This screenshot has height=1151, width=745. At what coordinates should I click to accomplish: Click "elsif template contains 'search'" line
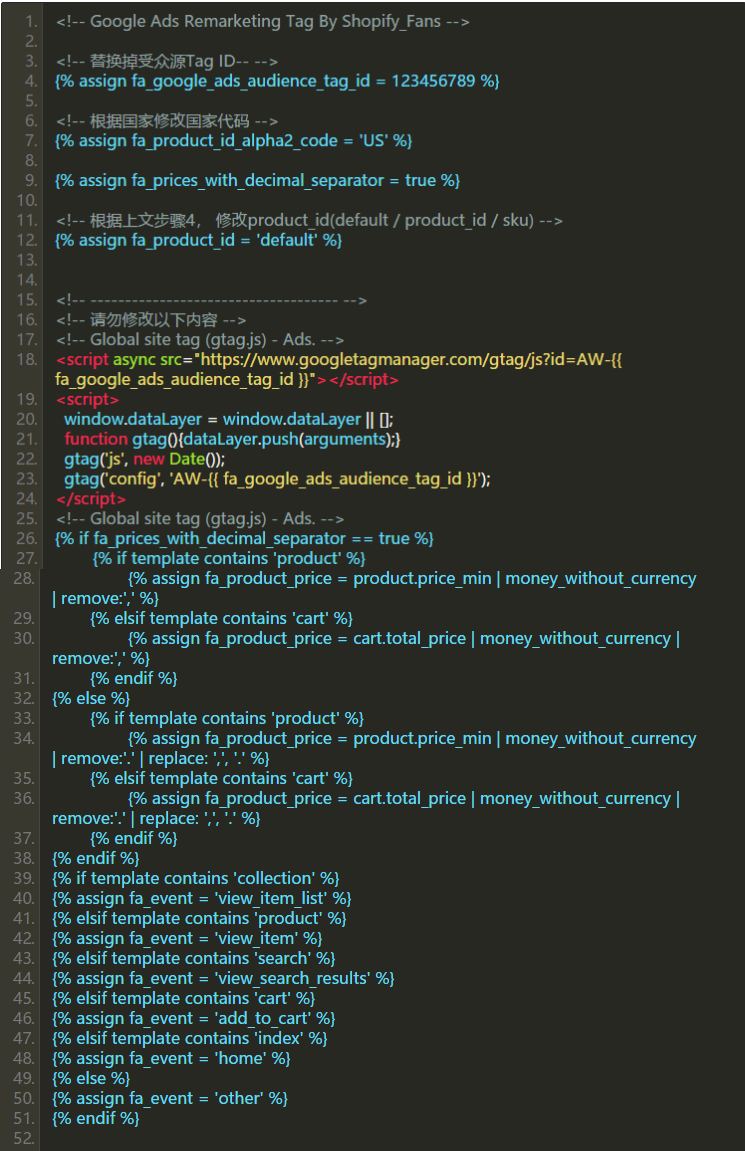click(194, 959)
